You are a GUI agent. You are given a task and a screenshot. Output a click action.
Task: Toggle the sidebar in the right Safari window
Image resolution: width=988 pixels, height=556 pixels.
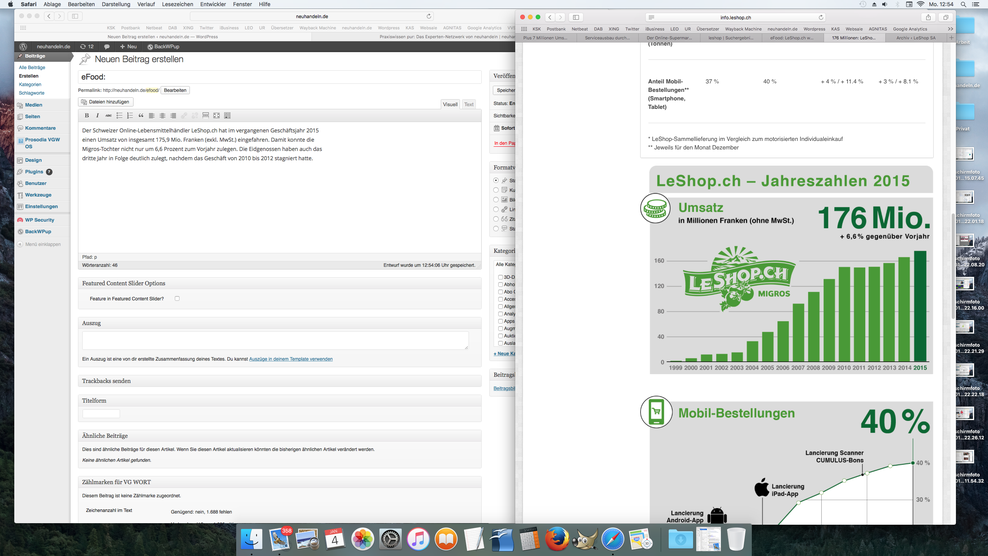click(x=576, y=18)
